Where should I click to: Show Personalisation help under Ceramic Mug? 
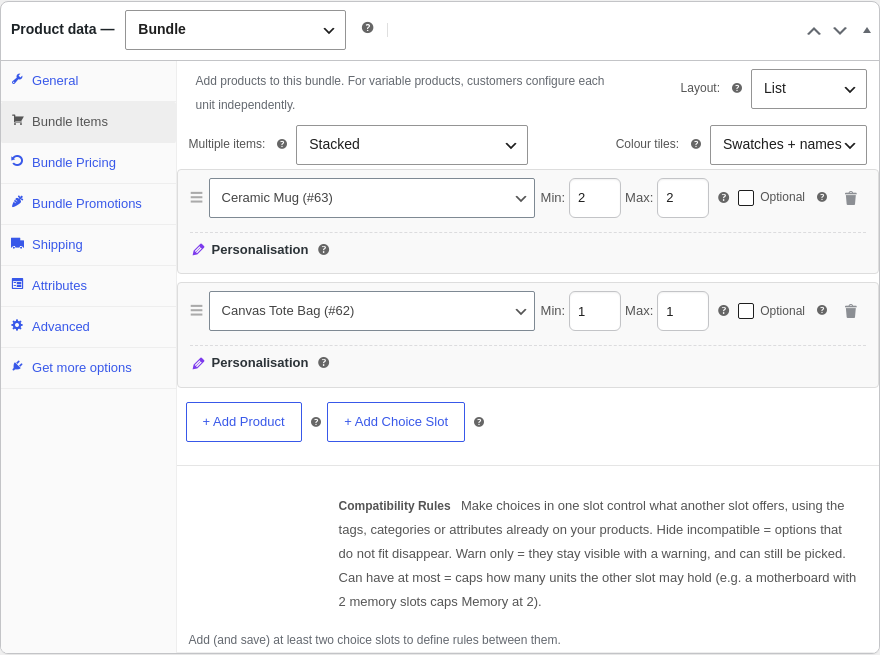(323, 250)
